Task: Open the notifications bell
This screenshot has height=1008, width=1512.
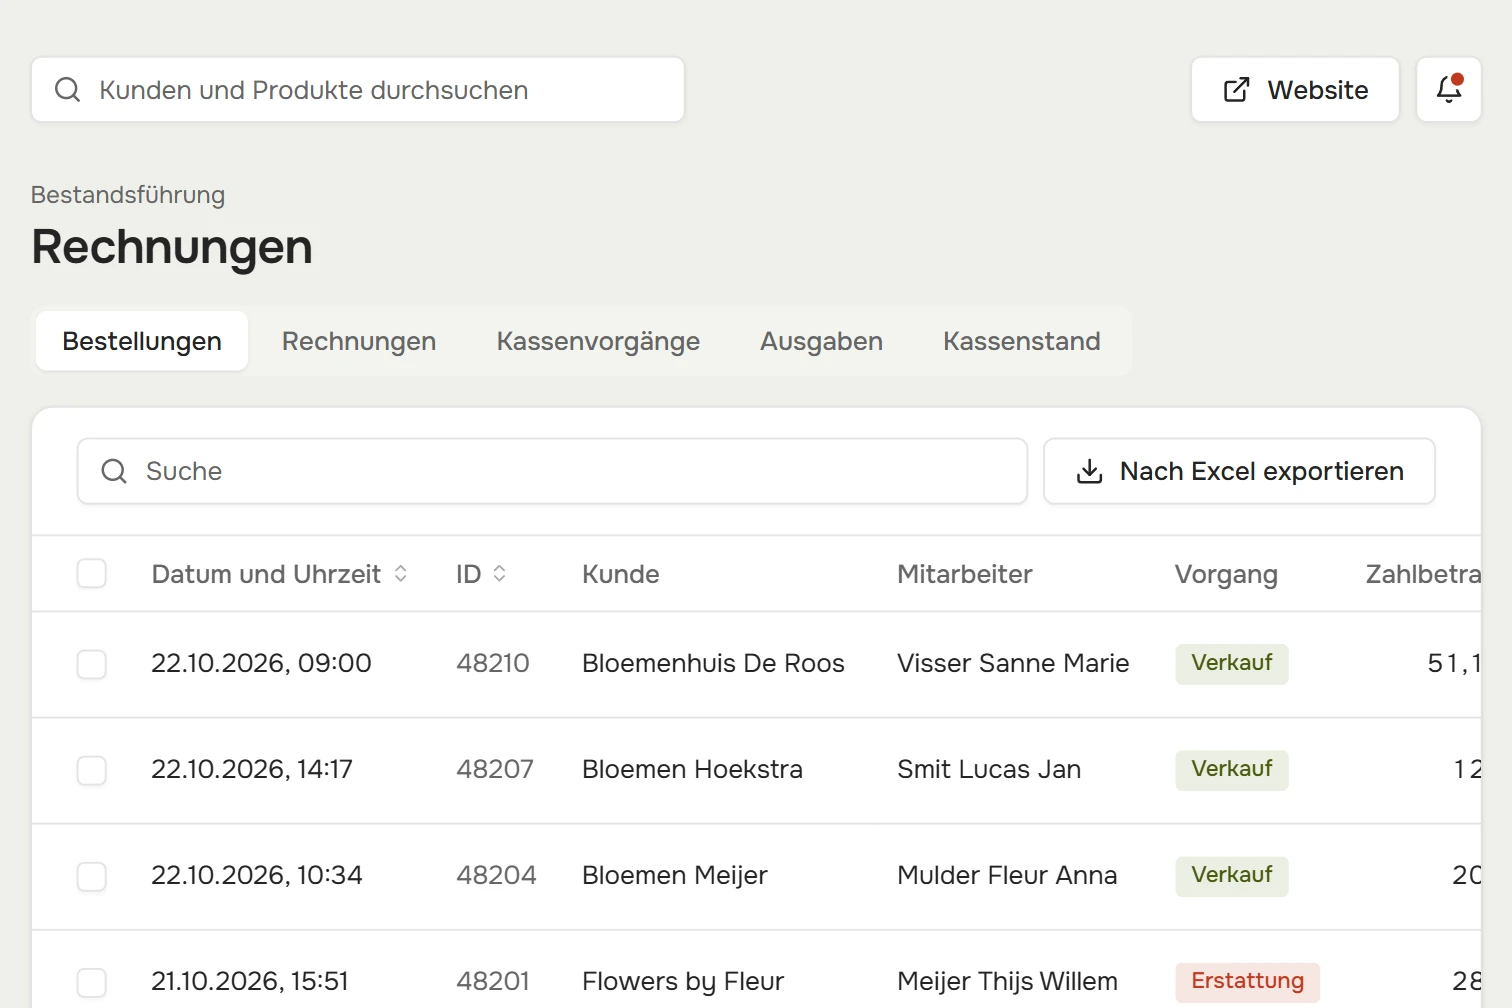Action: pyautogui.click(x=1449, y=89)
